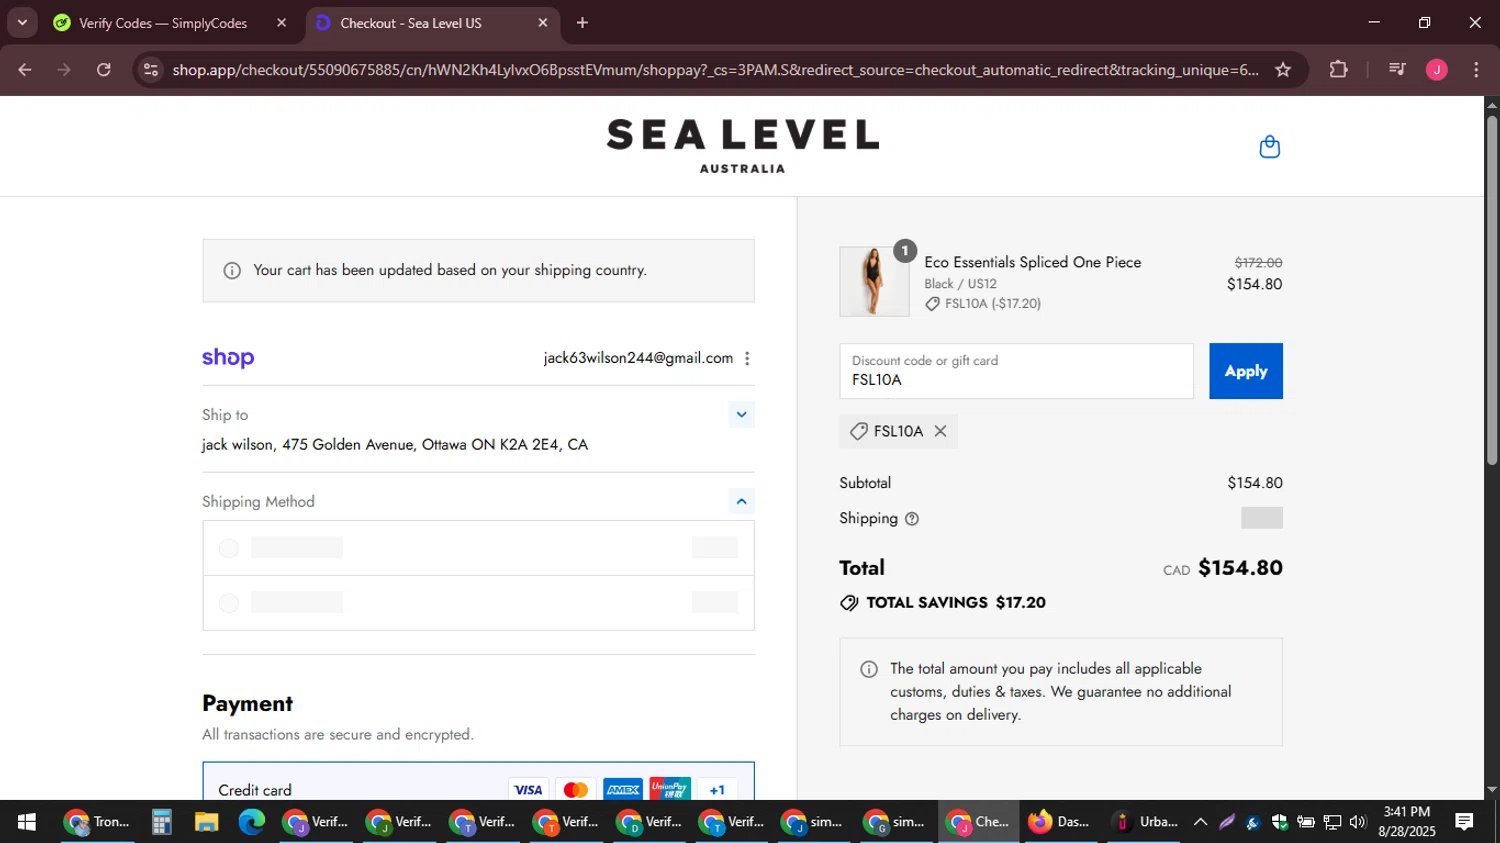Open the shopping bag cart icon
The width and height of the screenshot is (1500, 843).
1269,147
